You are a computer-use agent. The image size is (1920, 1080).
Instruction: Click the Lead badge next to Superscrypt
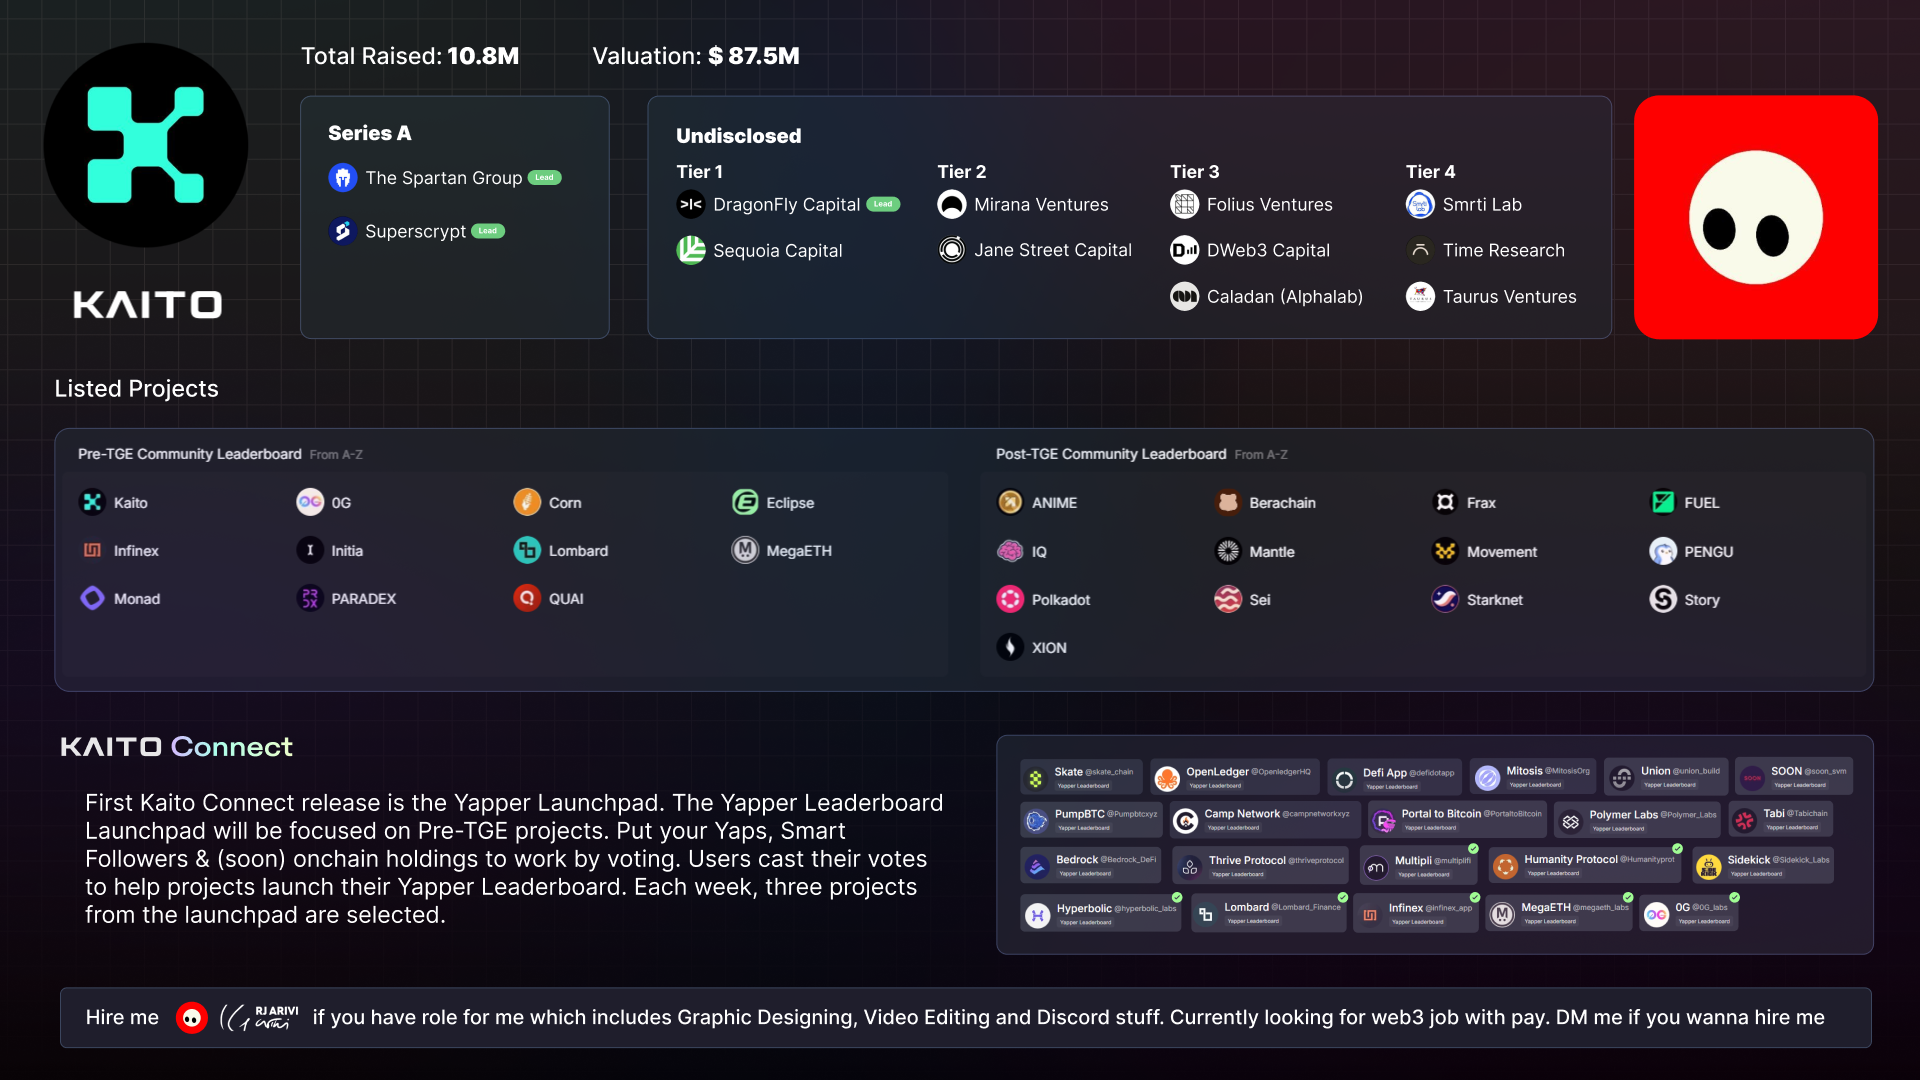(x=488, y=231)
